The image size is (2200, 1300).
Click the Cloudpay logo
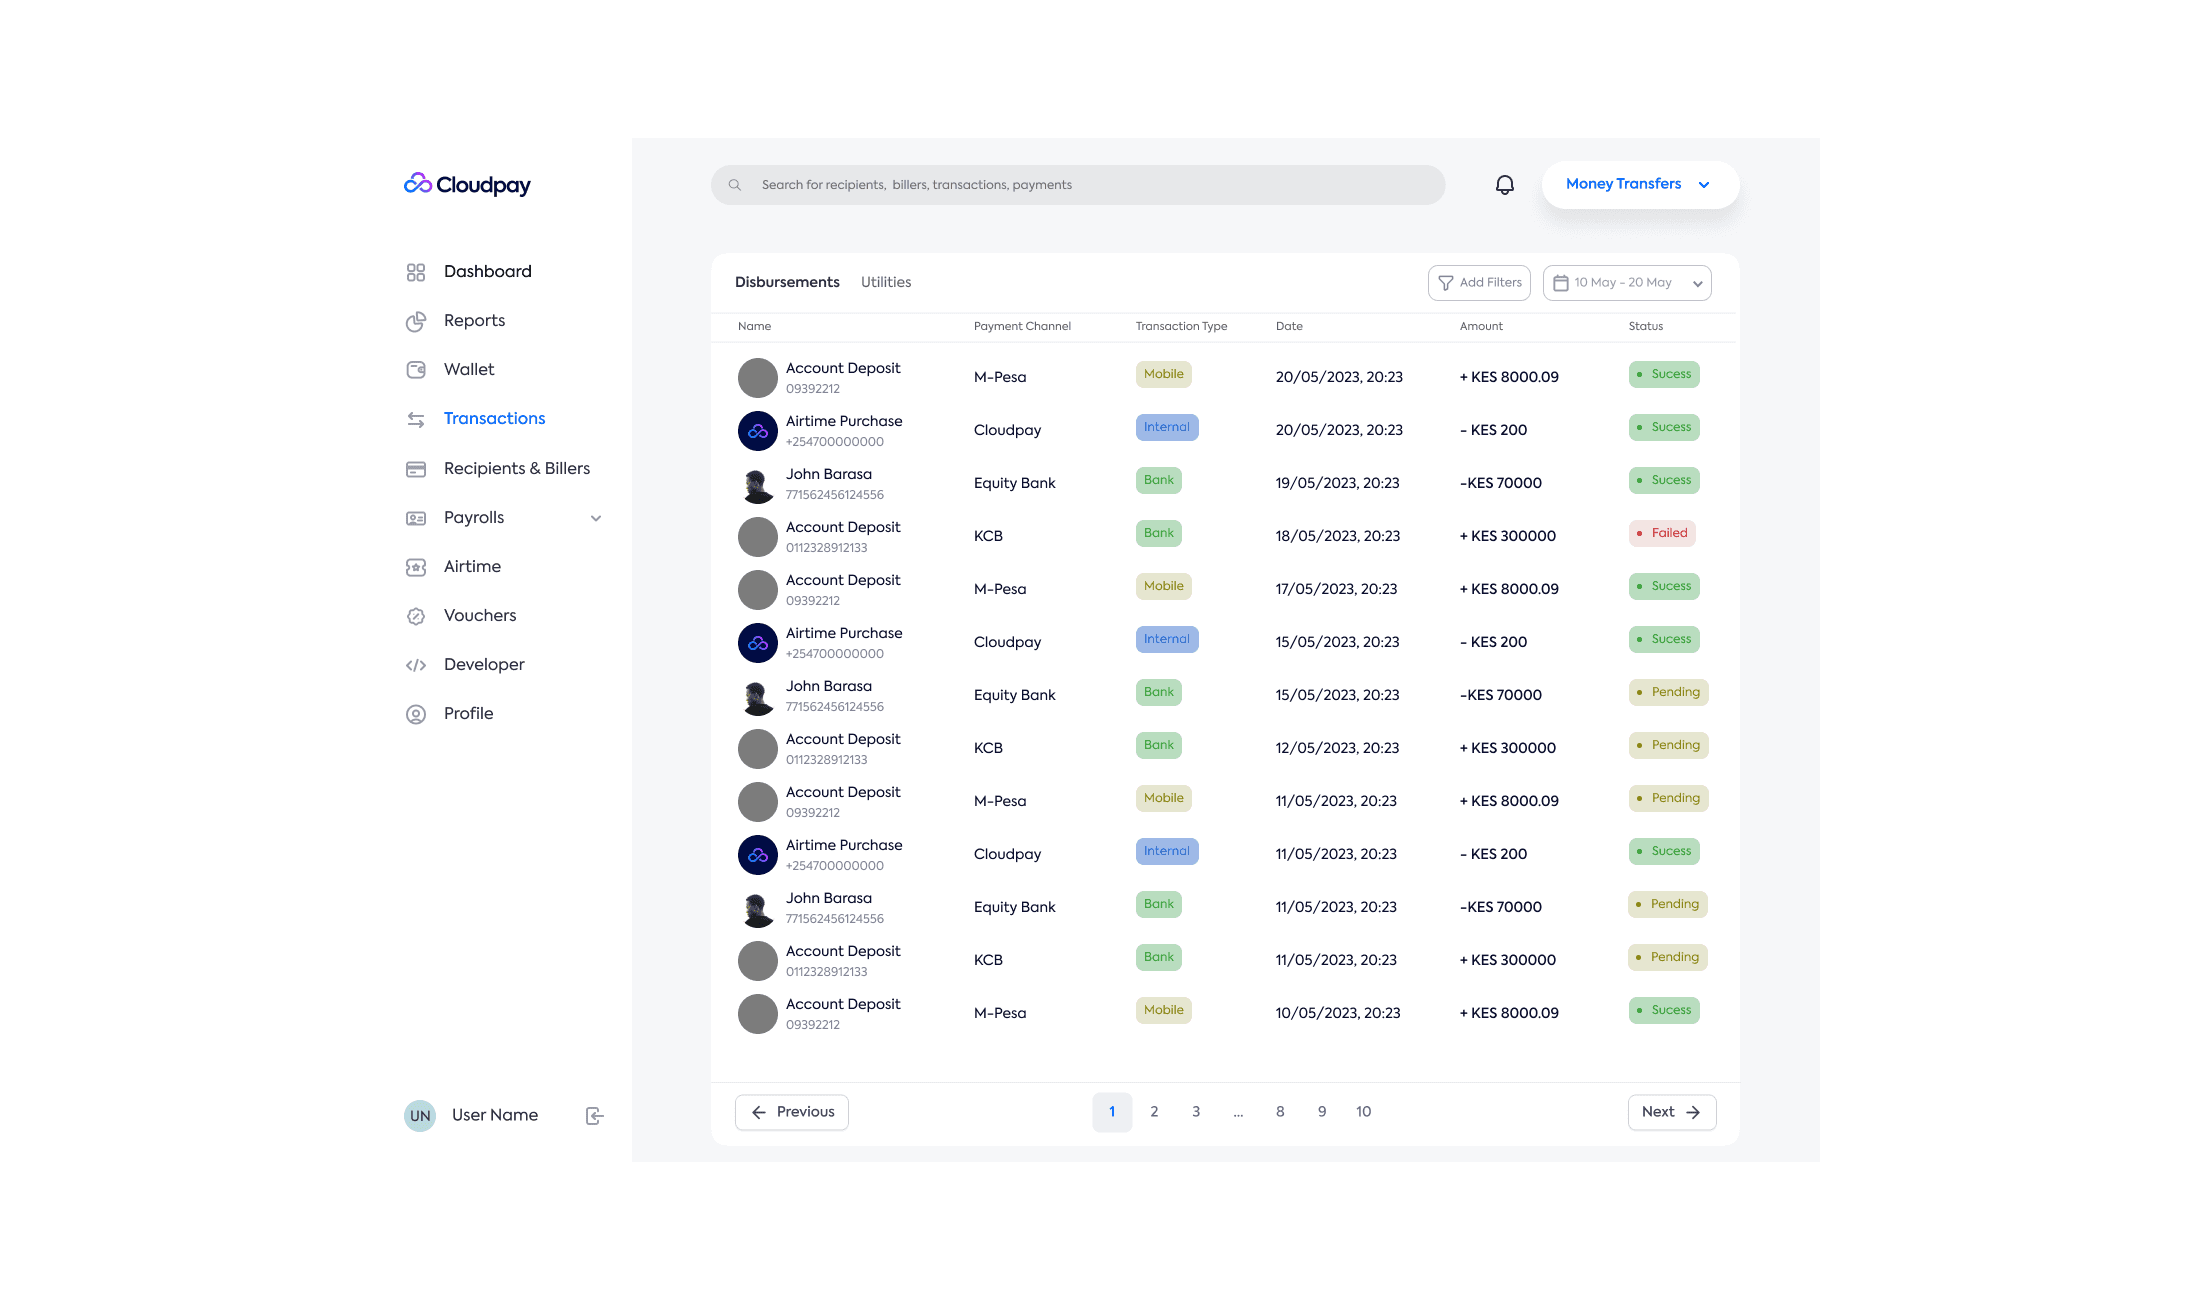click(x=467, y=184)
